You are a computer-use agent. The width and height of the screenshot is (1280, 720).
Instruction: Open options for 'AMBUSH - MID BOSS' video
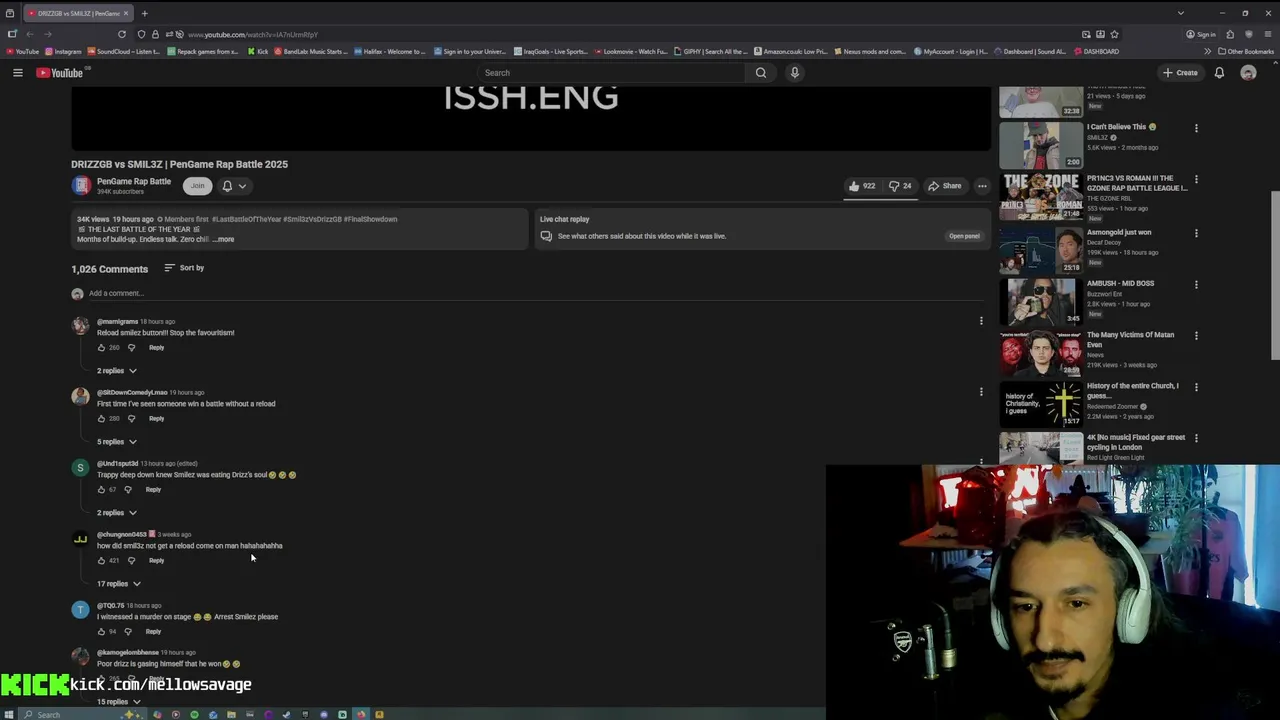tap(1196, 284)
